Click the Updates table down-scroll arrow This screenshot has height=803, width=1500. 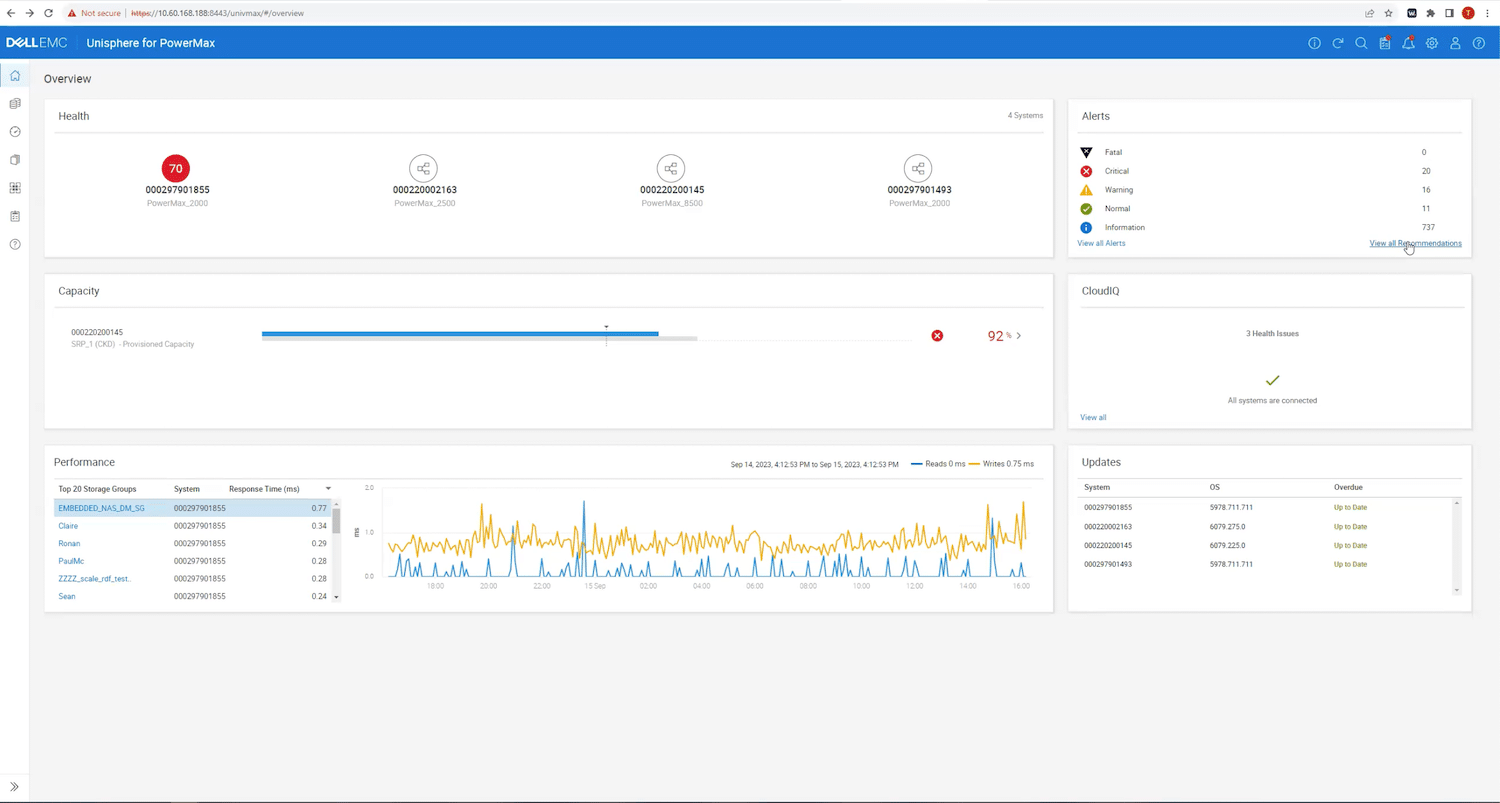pos(1456,590)
